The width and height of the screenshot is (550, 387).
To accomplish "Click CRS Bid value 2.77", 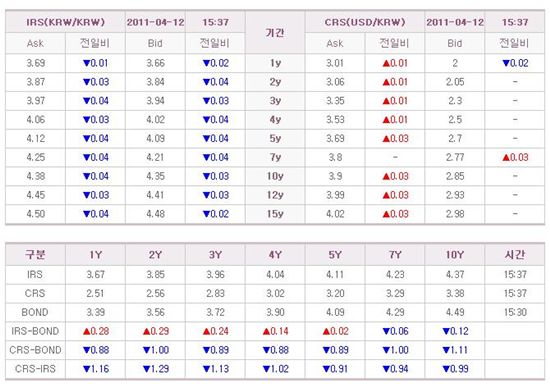I will coord(455,158).
